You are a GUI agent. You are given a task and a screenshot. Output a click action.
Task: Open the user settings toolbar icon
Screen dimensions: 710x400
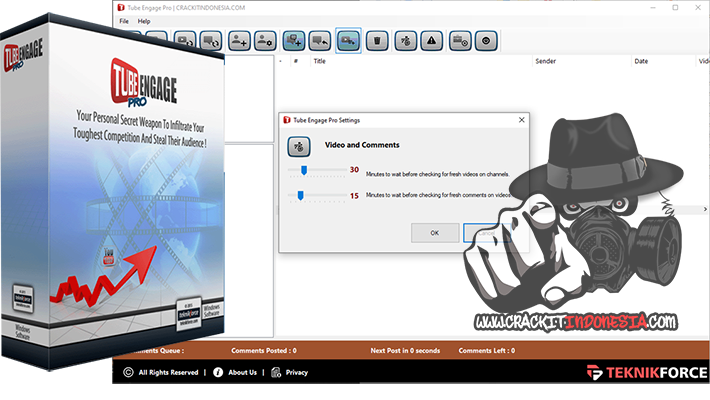click(x=265, y=41)
